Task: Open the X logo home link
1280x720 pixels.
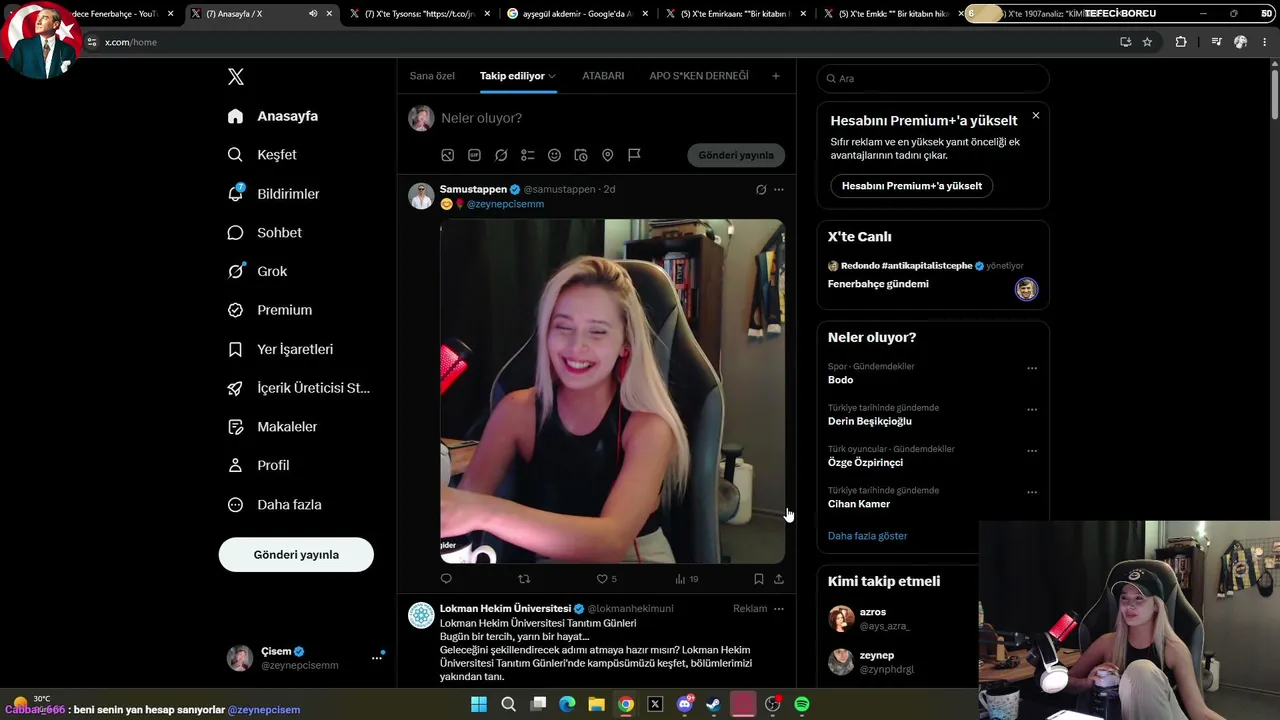Action: (235, 77)
